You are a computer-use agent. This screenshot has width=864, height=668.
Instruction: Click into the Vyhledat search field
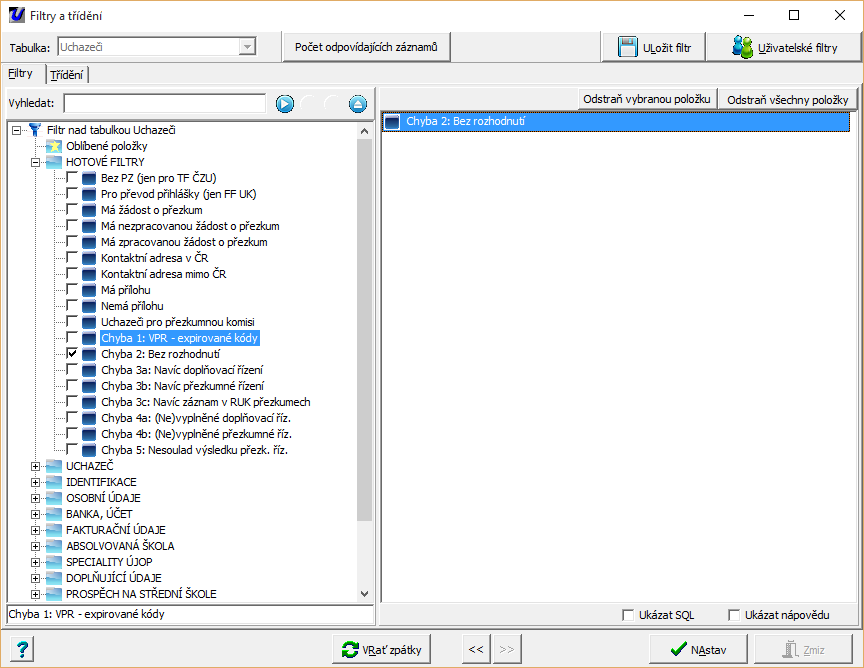(x=164, y=104)
